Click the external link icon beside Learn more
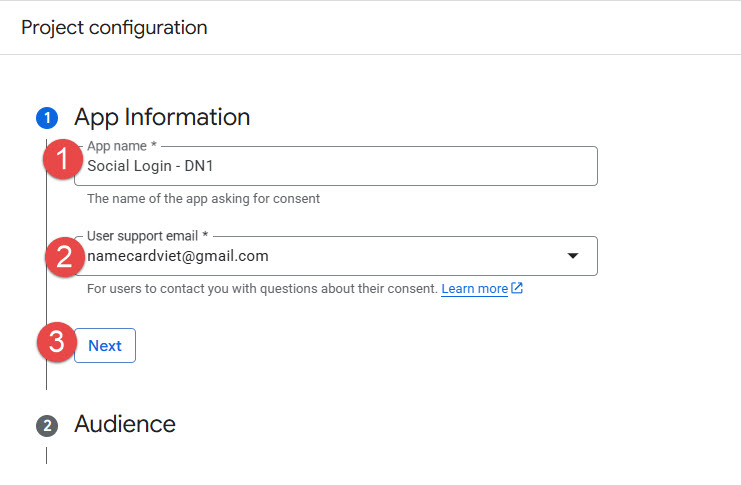741x485 pixels. 517,288
